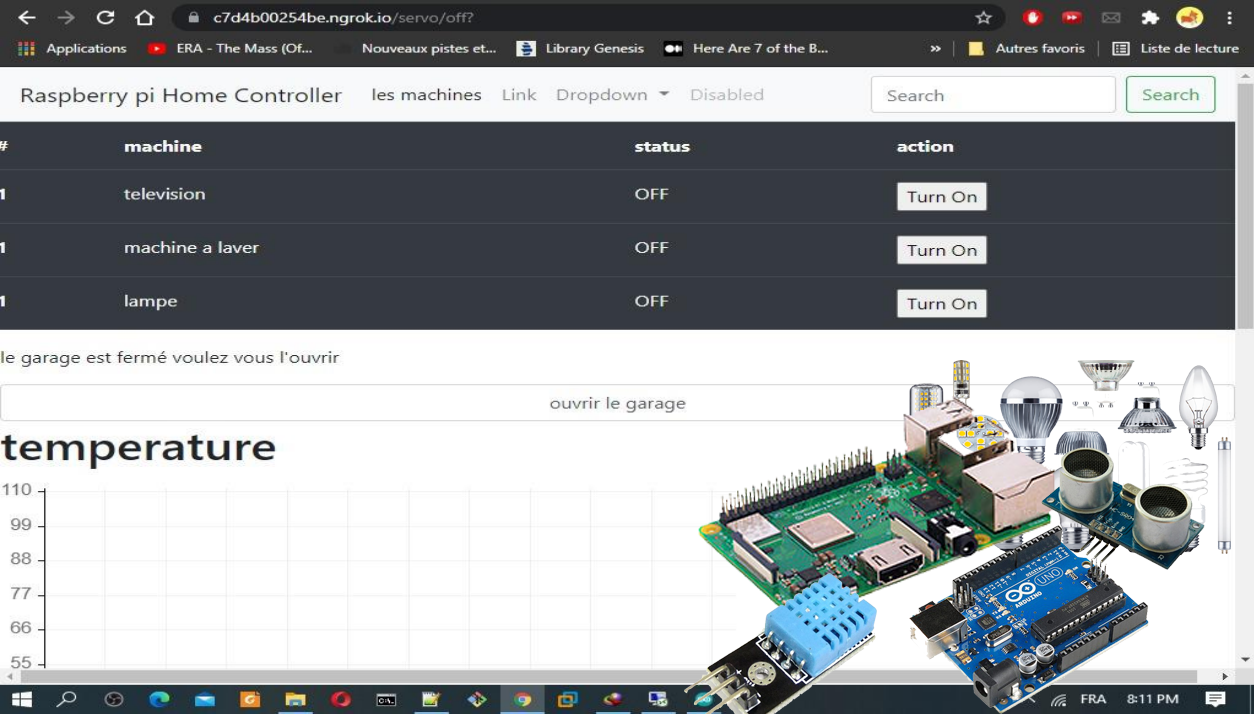
Task: Select the Link nav item
Action: [519, 95]
